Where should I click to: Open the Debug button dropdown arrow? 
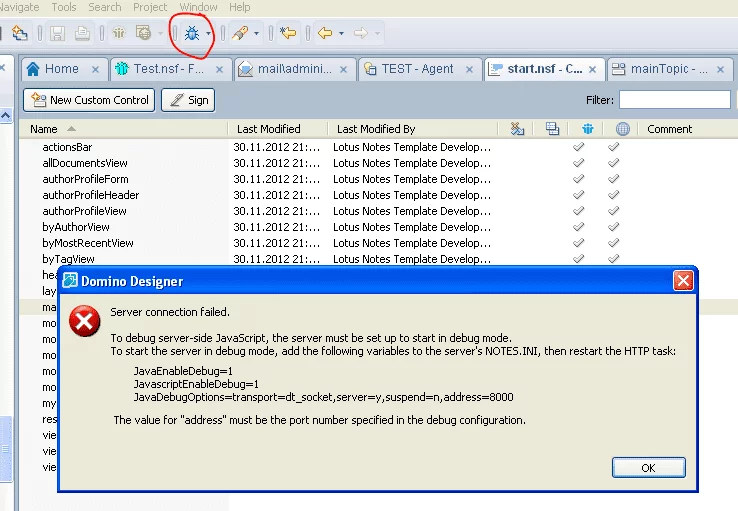click(x=209, y=34)
